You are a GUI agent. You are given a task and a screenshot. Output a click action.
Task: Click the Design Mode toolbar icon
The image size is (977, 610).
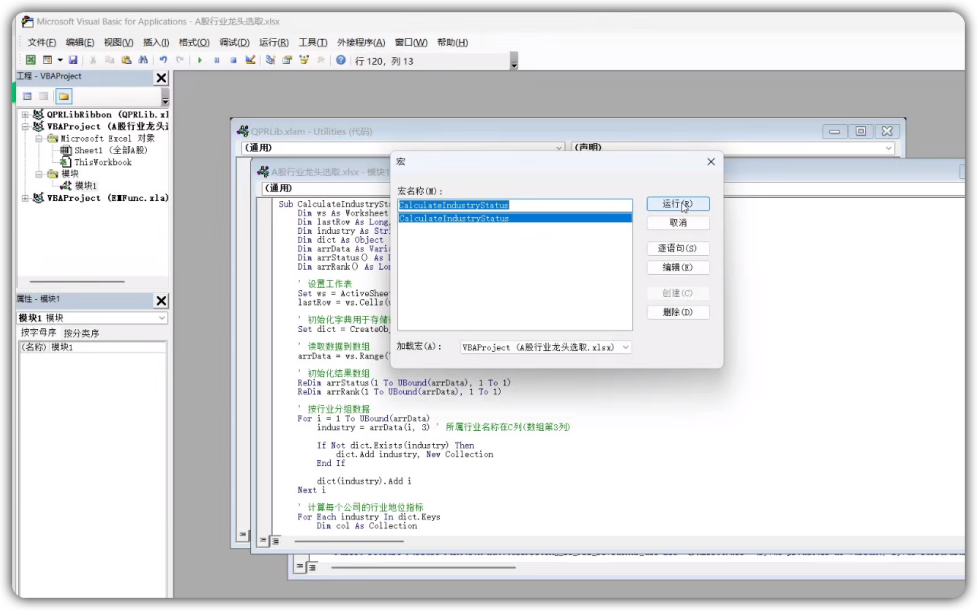click(x=251, y=61)
